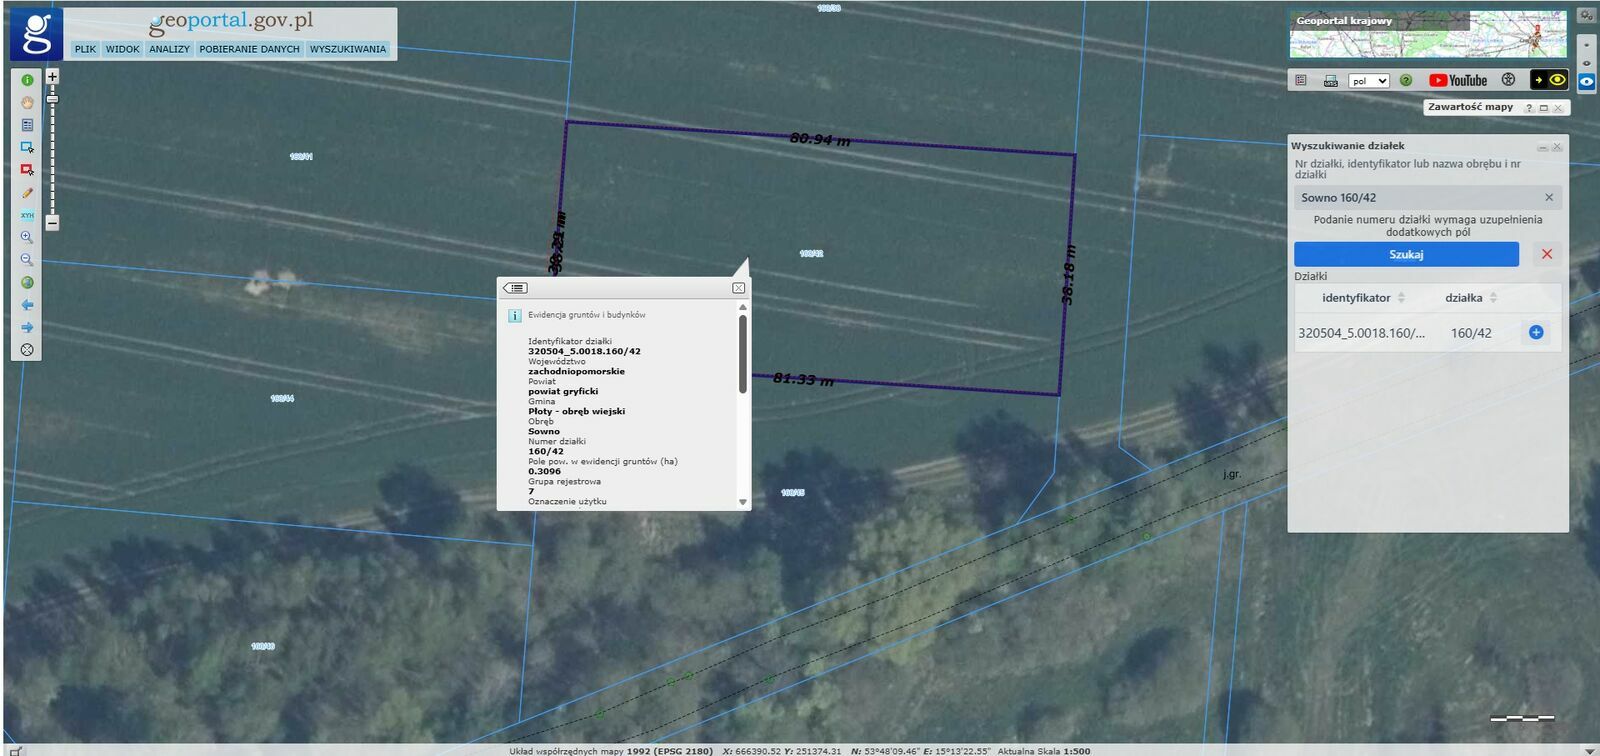Image resolution: width=1600 pixels, height=756 pixels.
Task: Click the status bar expand arrow bottom right
Action: pos(1589,750)
